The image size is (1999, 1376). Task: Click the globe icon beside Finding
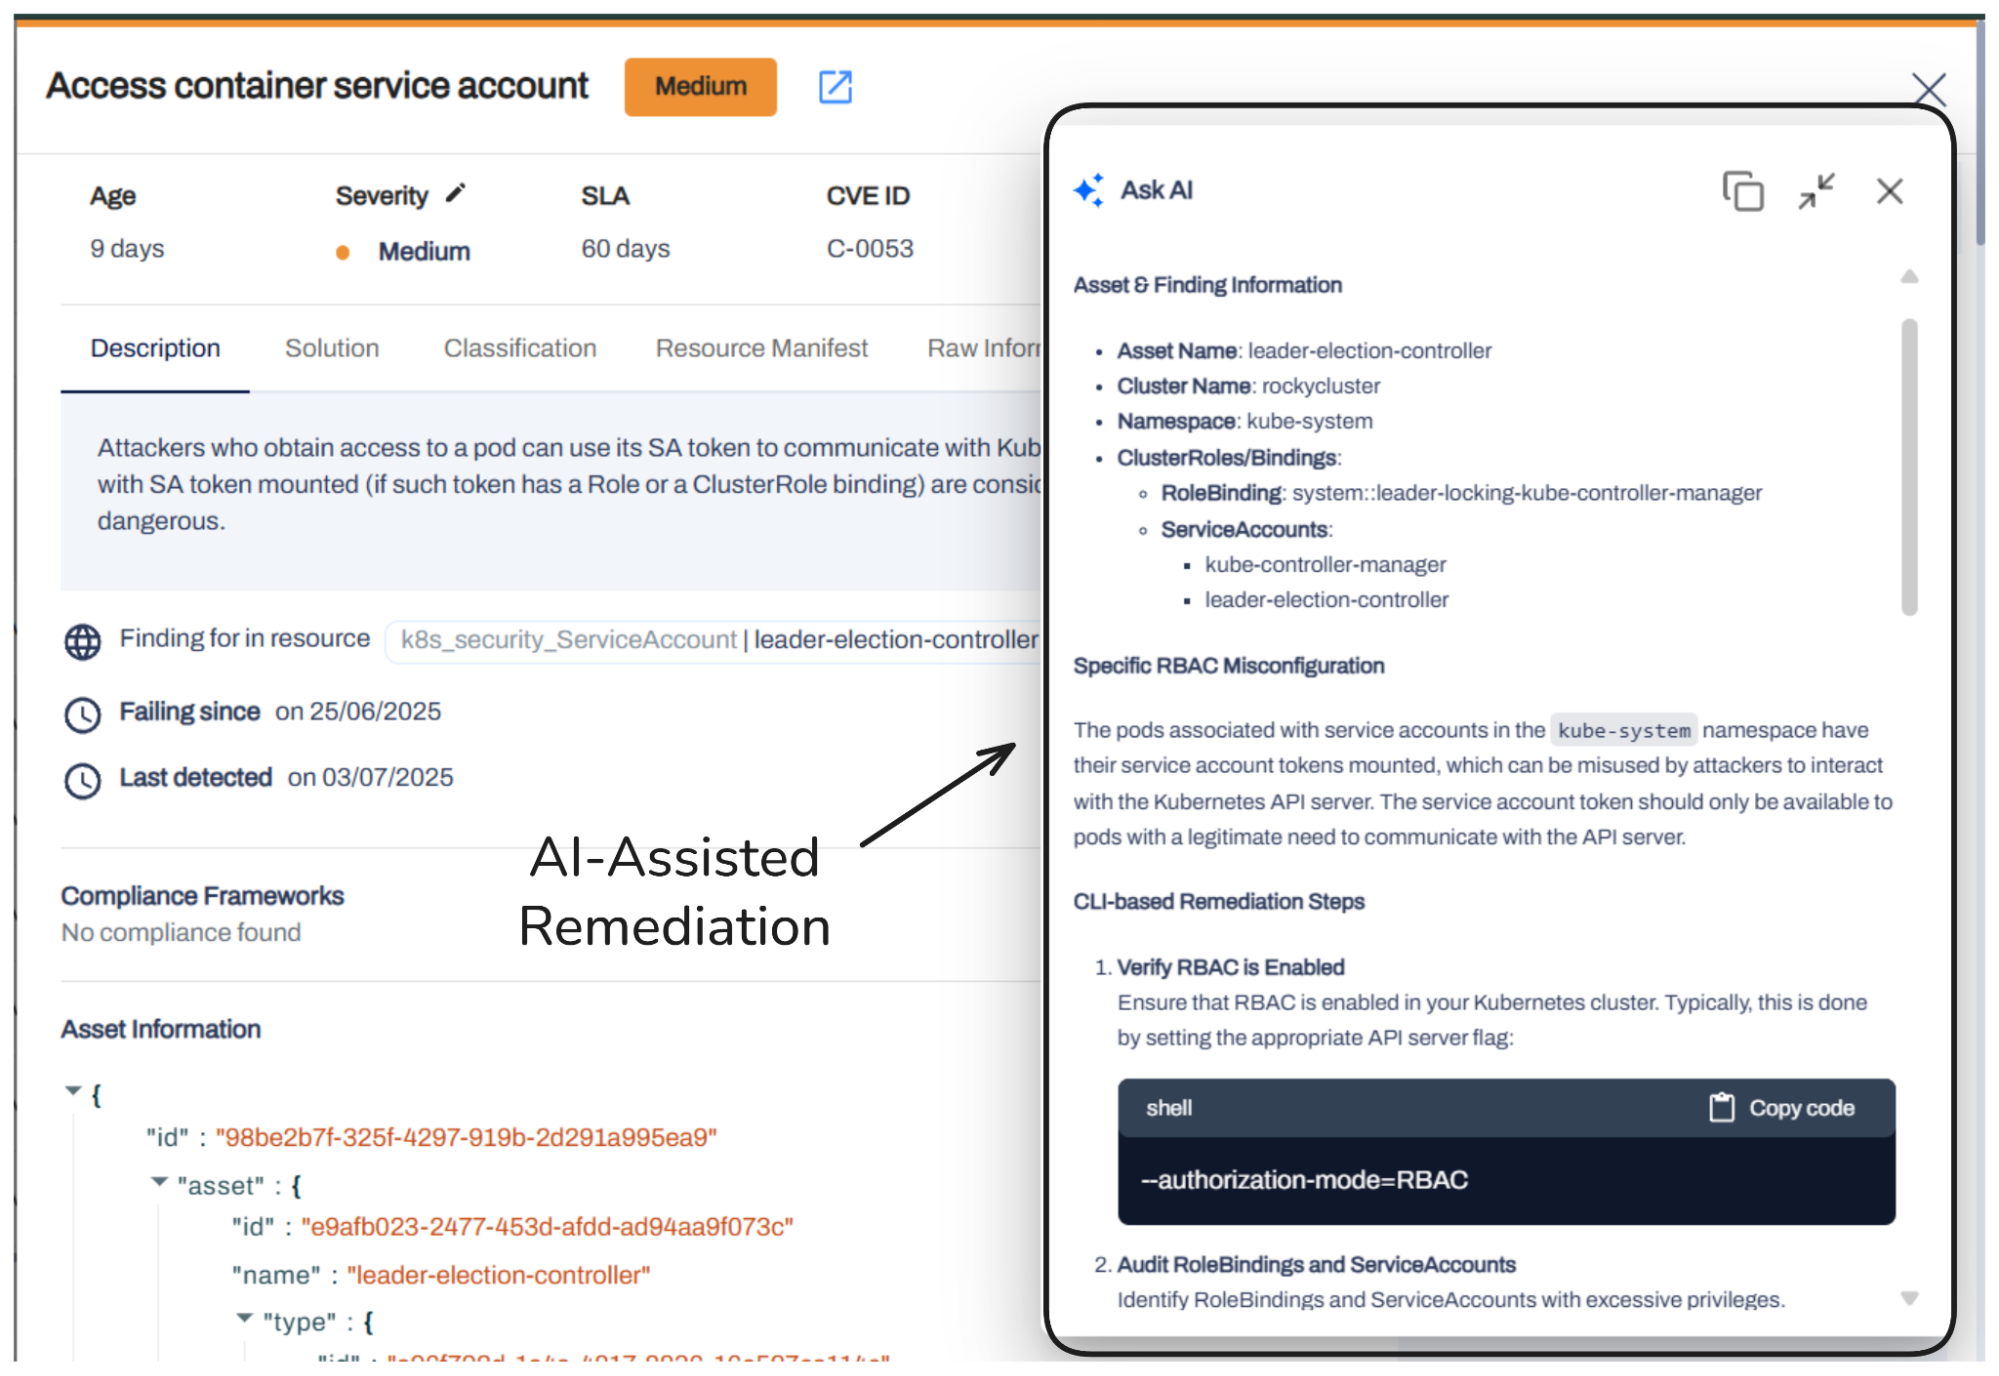coord(83,641)
